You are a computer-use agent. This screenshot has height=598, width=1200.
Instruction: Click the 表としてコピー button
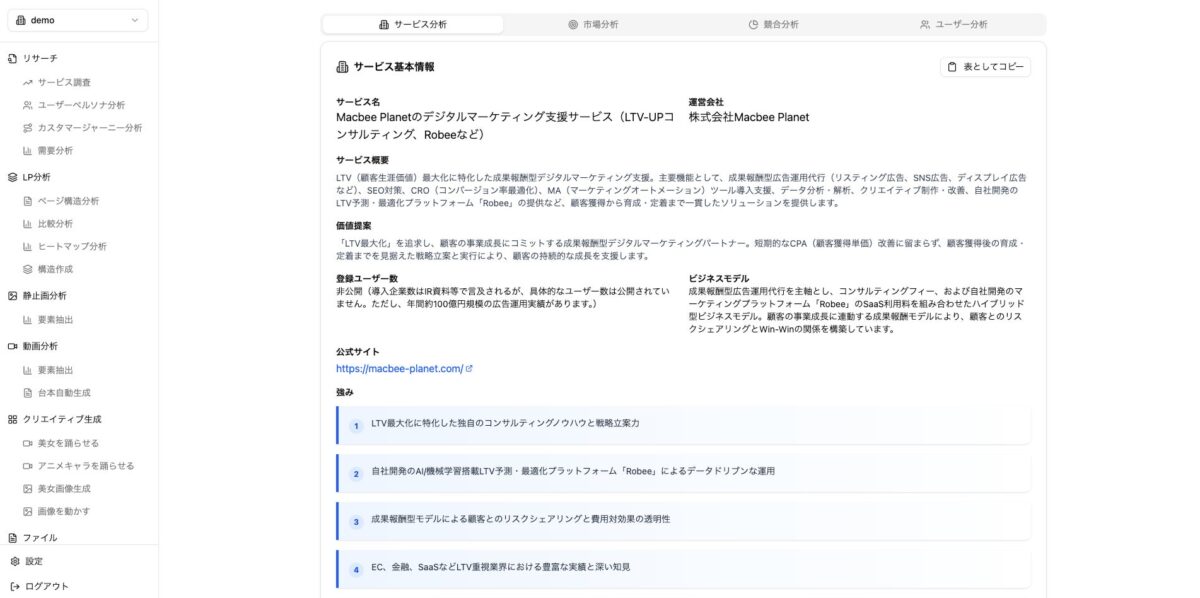986,65
